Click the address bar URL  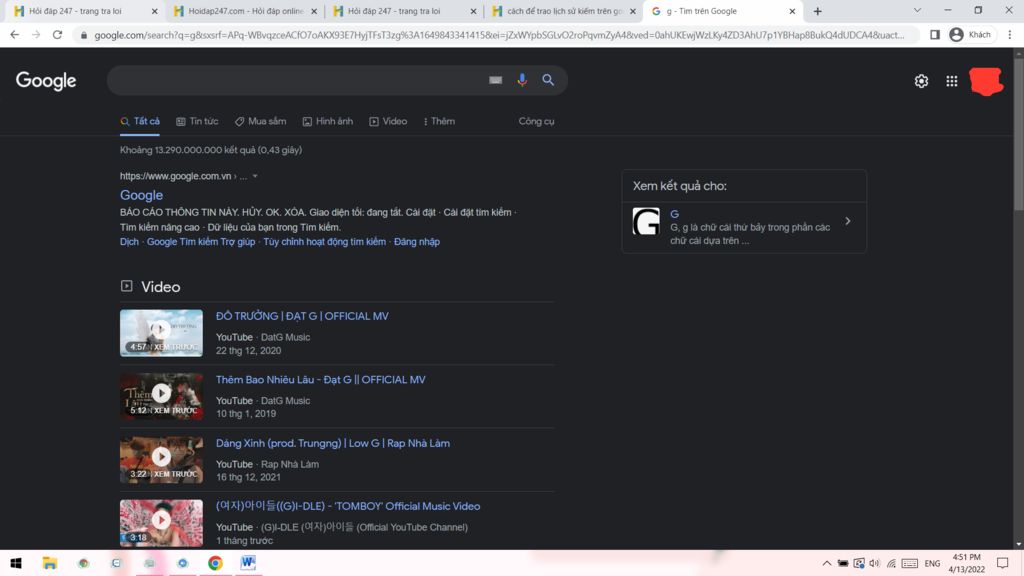pos(499,35)
